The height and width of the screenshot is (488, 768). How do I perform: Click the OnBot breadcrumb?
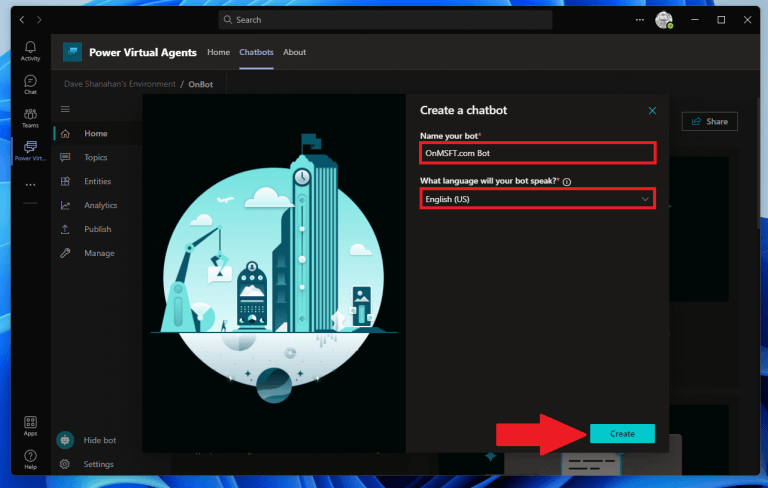pos(201,84)
